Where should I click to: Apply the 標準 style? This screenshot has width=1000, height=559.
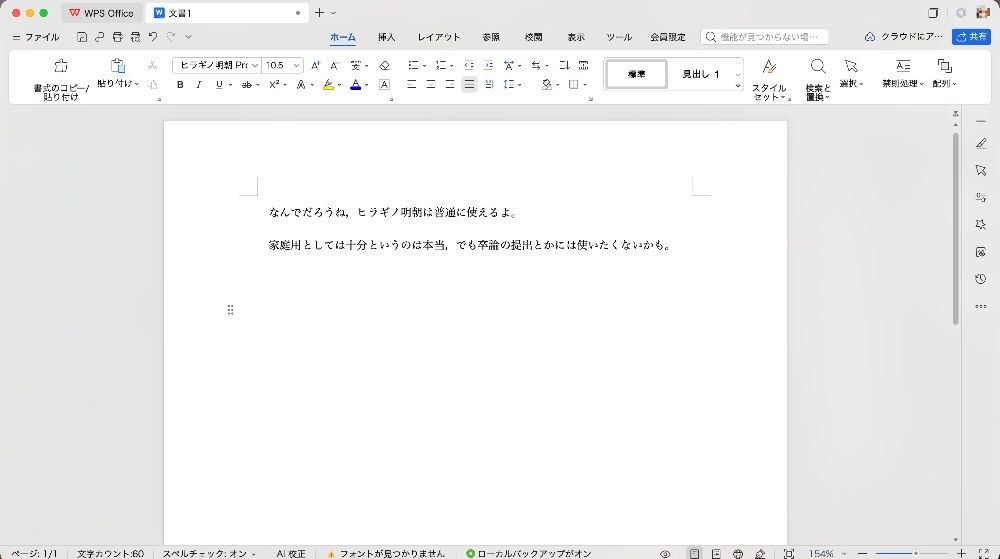click(x=636, y=75)
